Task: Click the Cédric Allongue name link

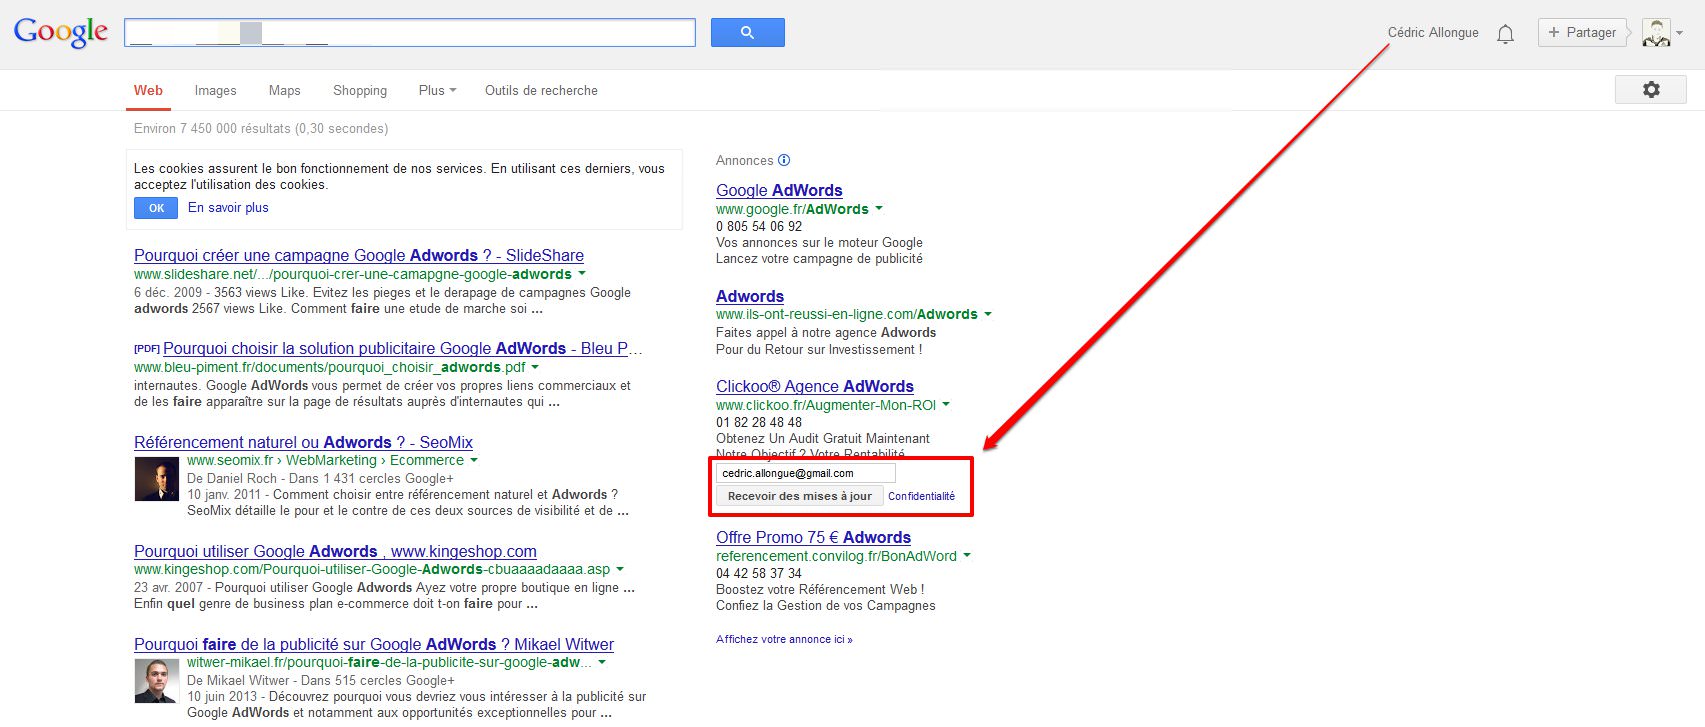Action: tap(1433, 32)
